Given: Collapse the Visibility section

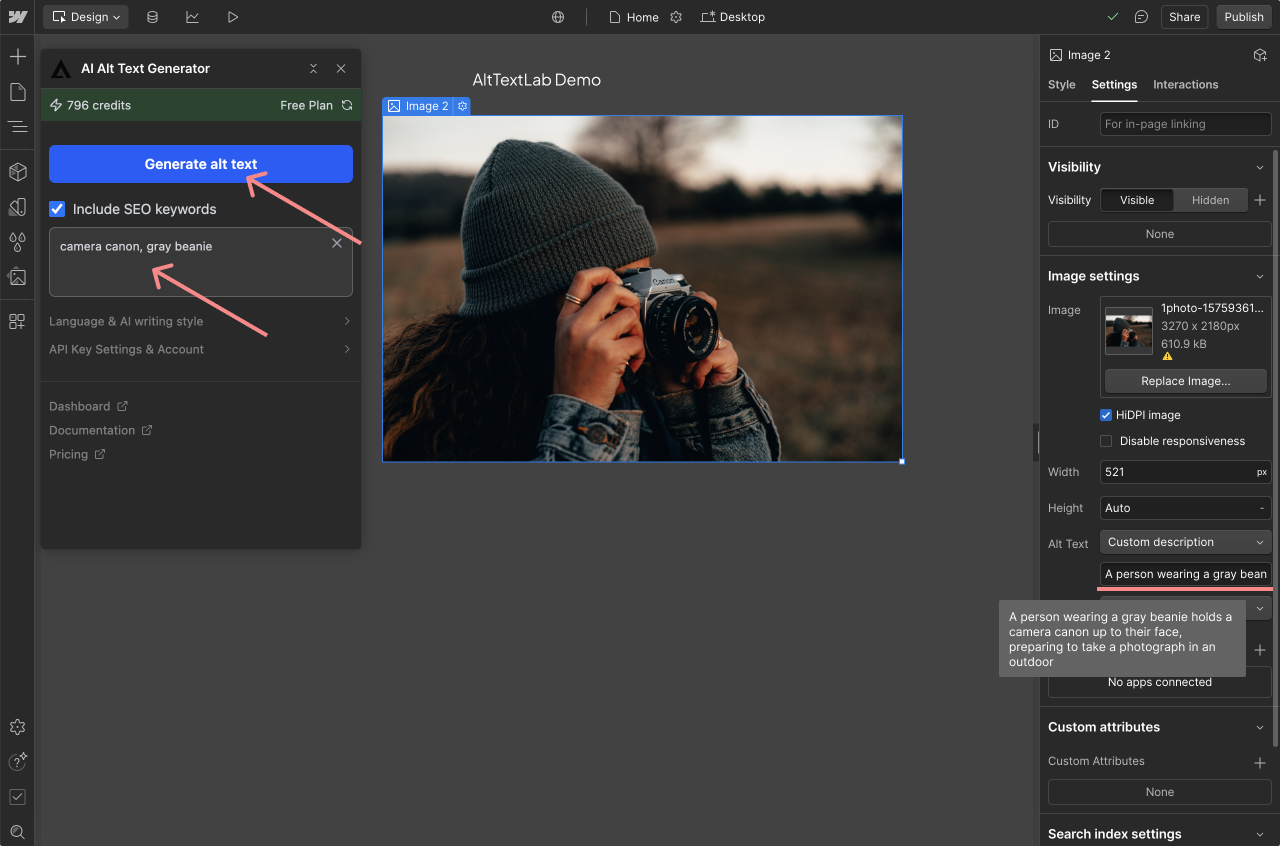Looking at the screenshot, I should [1260, 167].
